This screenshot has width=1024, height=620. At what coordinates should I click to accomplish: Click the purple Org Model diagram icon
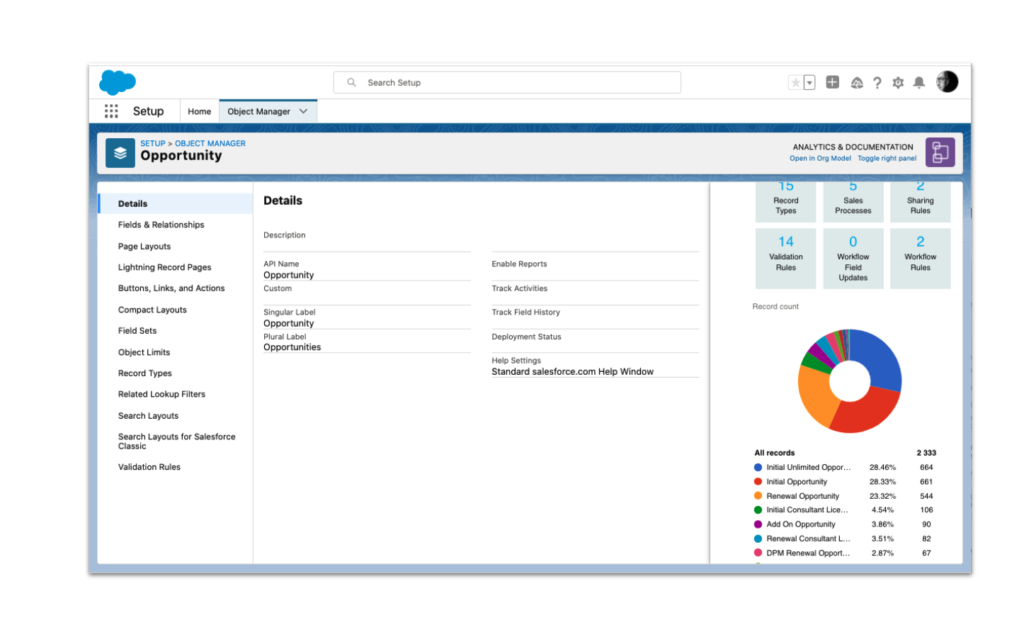(x=940, y=152)
